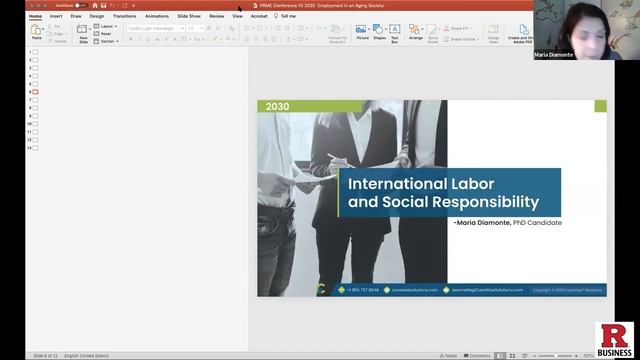
Task: Toggle Strikethrough formatting
Action: click(157, 39)
